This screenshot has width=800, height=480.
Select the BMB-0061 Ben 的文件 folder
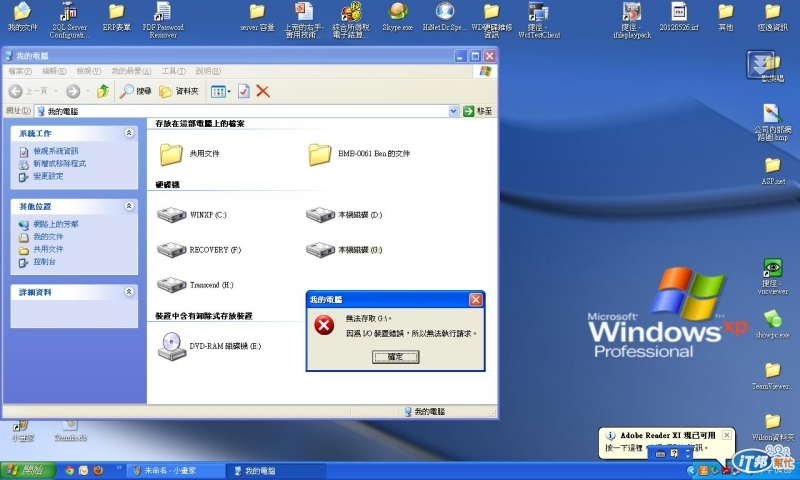pyautogui.click(x=359, y=154)
